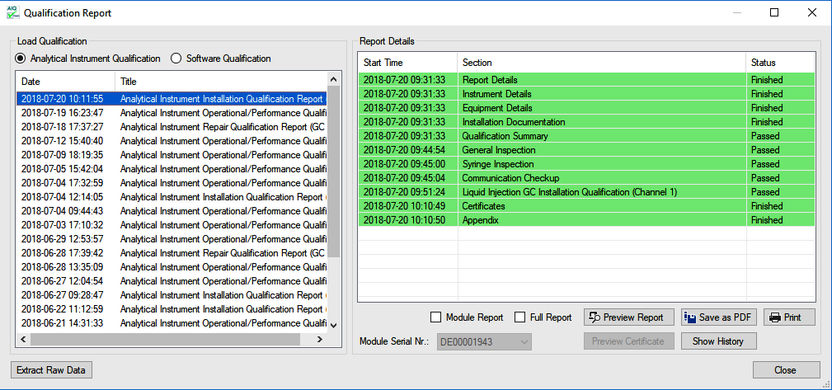Screen dimensions: 832x390
Task: Click the list scroll up arrow
Action: [x=334, y=79]
